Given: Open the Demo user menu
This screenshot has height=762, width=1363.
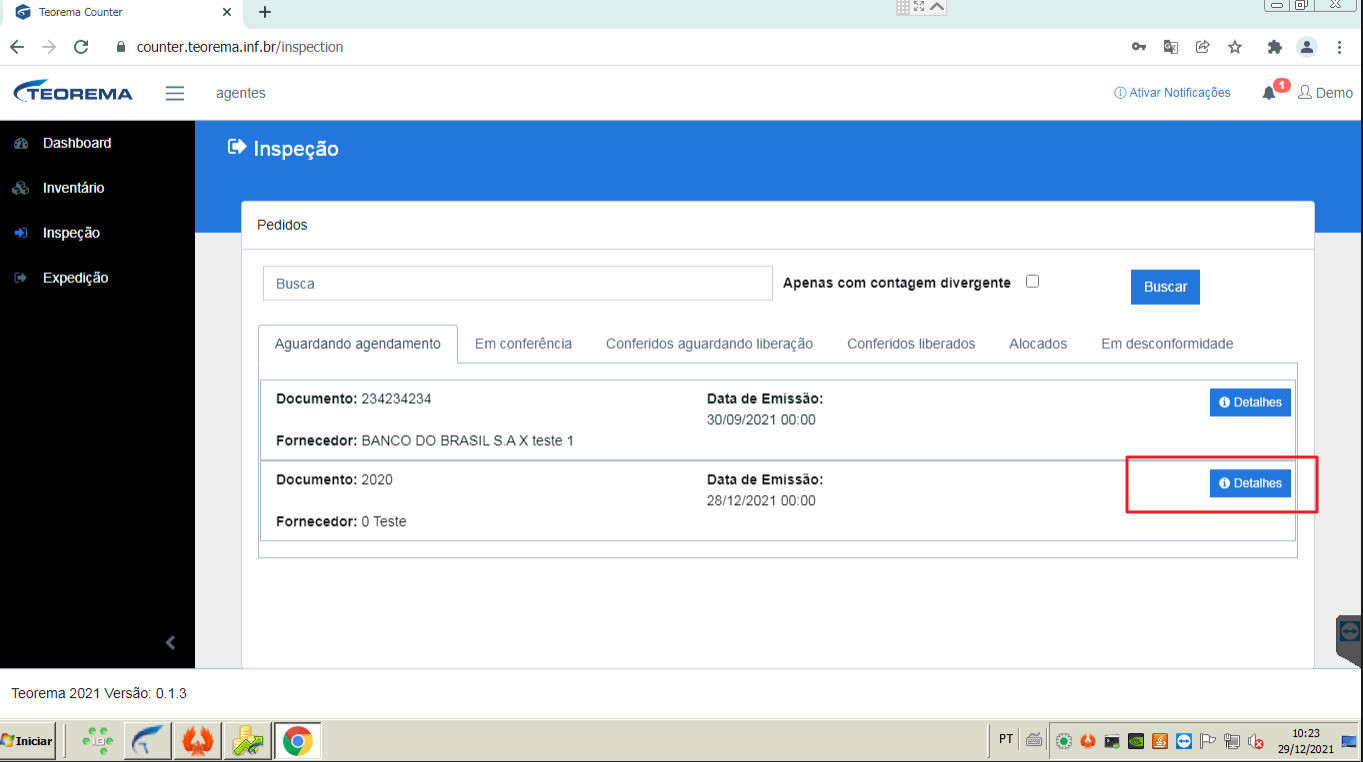Looking at the screenshot, I should pos(1325,93).
